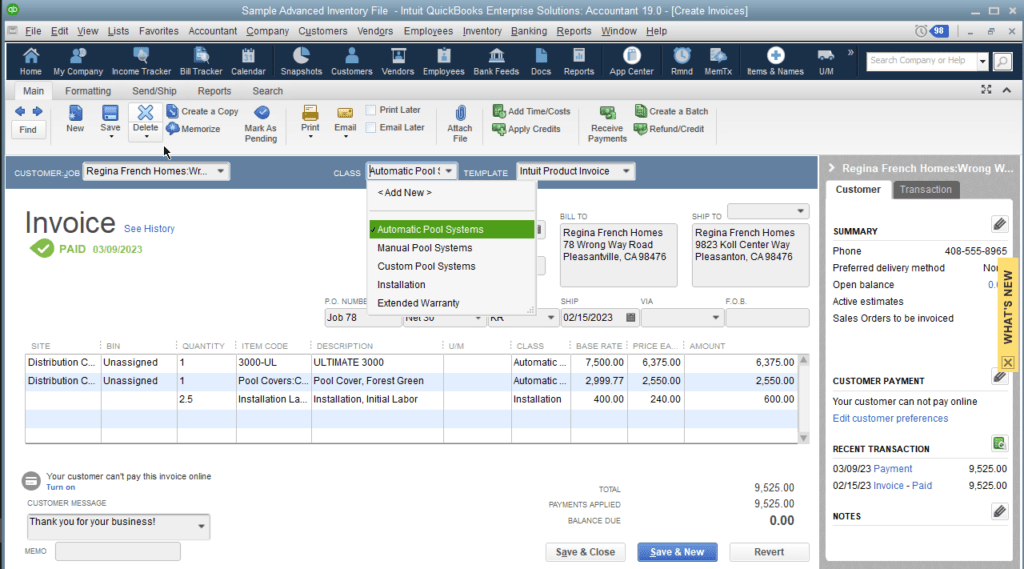Collapse the Regina French Homes side panel
This screenshot has width=1024, height=569.
point(831,168)
